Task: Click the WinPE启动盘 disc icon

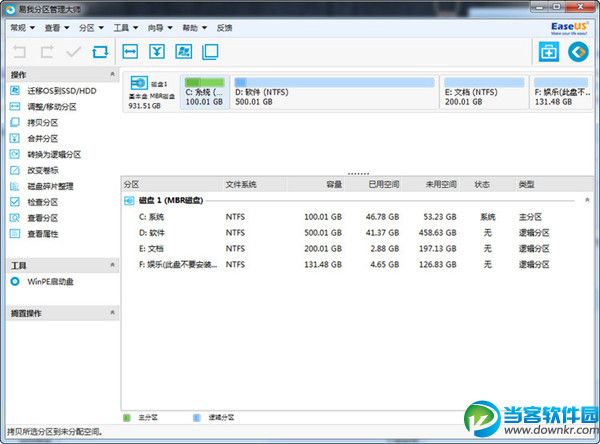Action: click(x=15, y=282)
